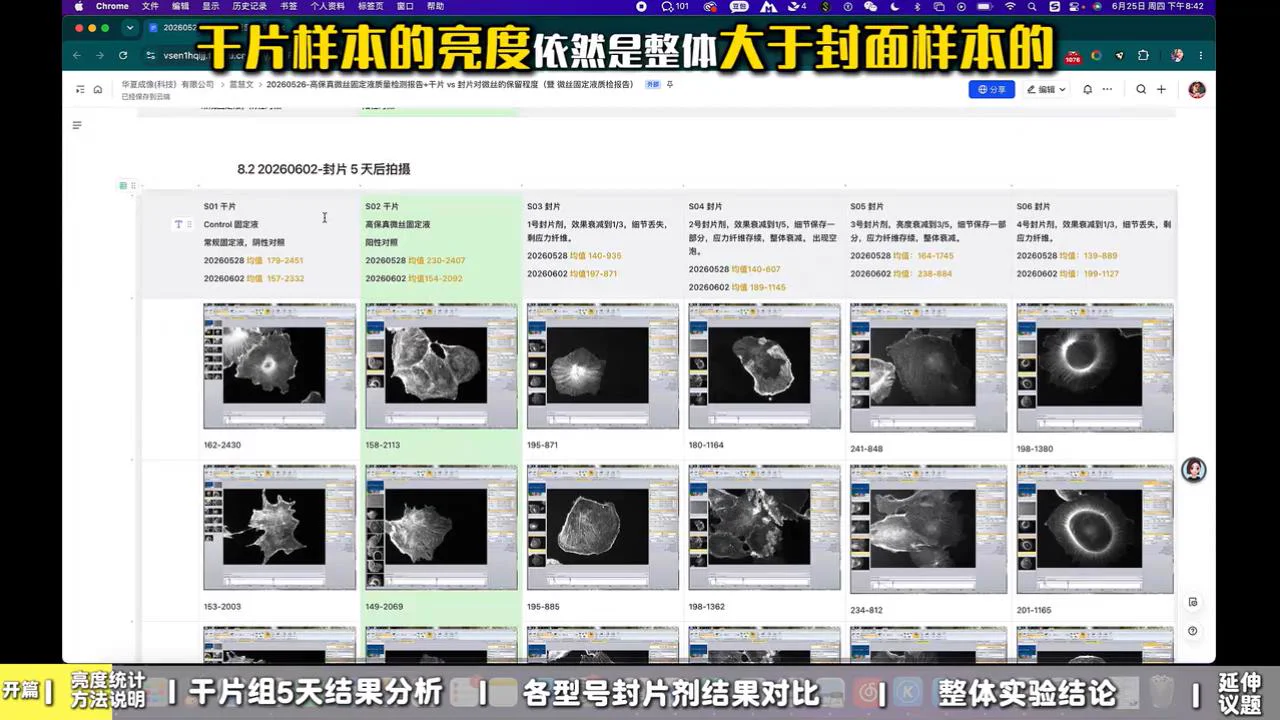Open the thumbnail captioned 195-885
This screenshot has height=720, width=1280.
pos(603,527)
